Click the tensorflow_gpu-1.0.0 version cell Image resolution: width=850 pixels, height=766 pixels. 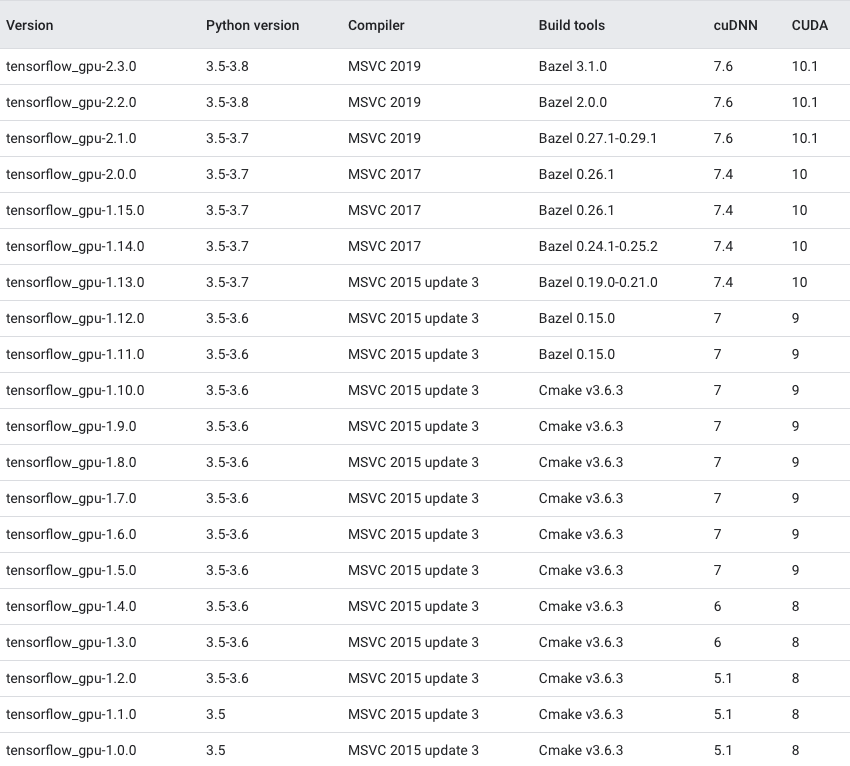click(x=71, y=750)
